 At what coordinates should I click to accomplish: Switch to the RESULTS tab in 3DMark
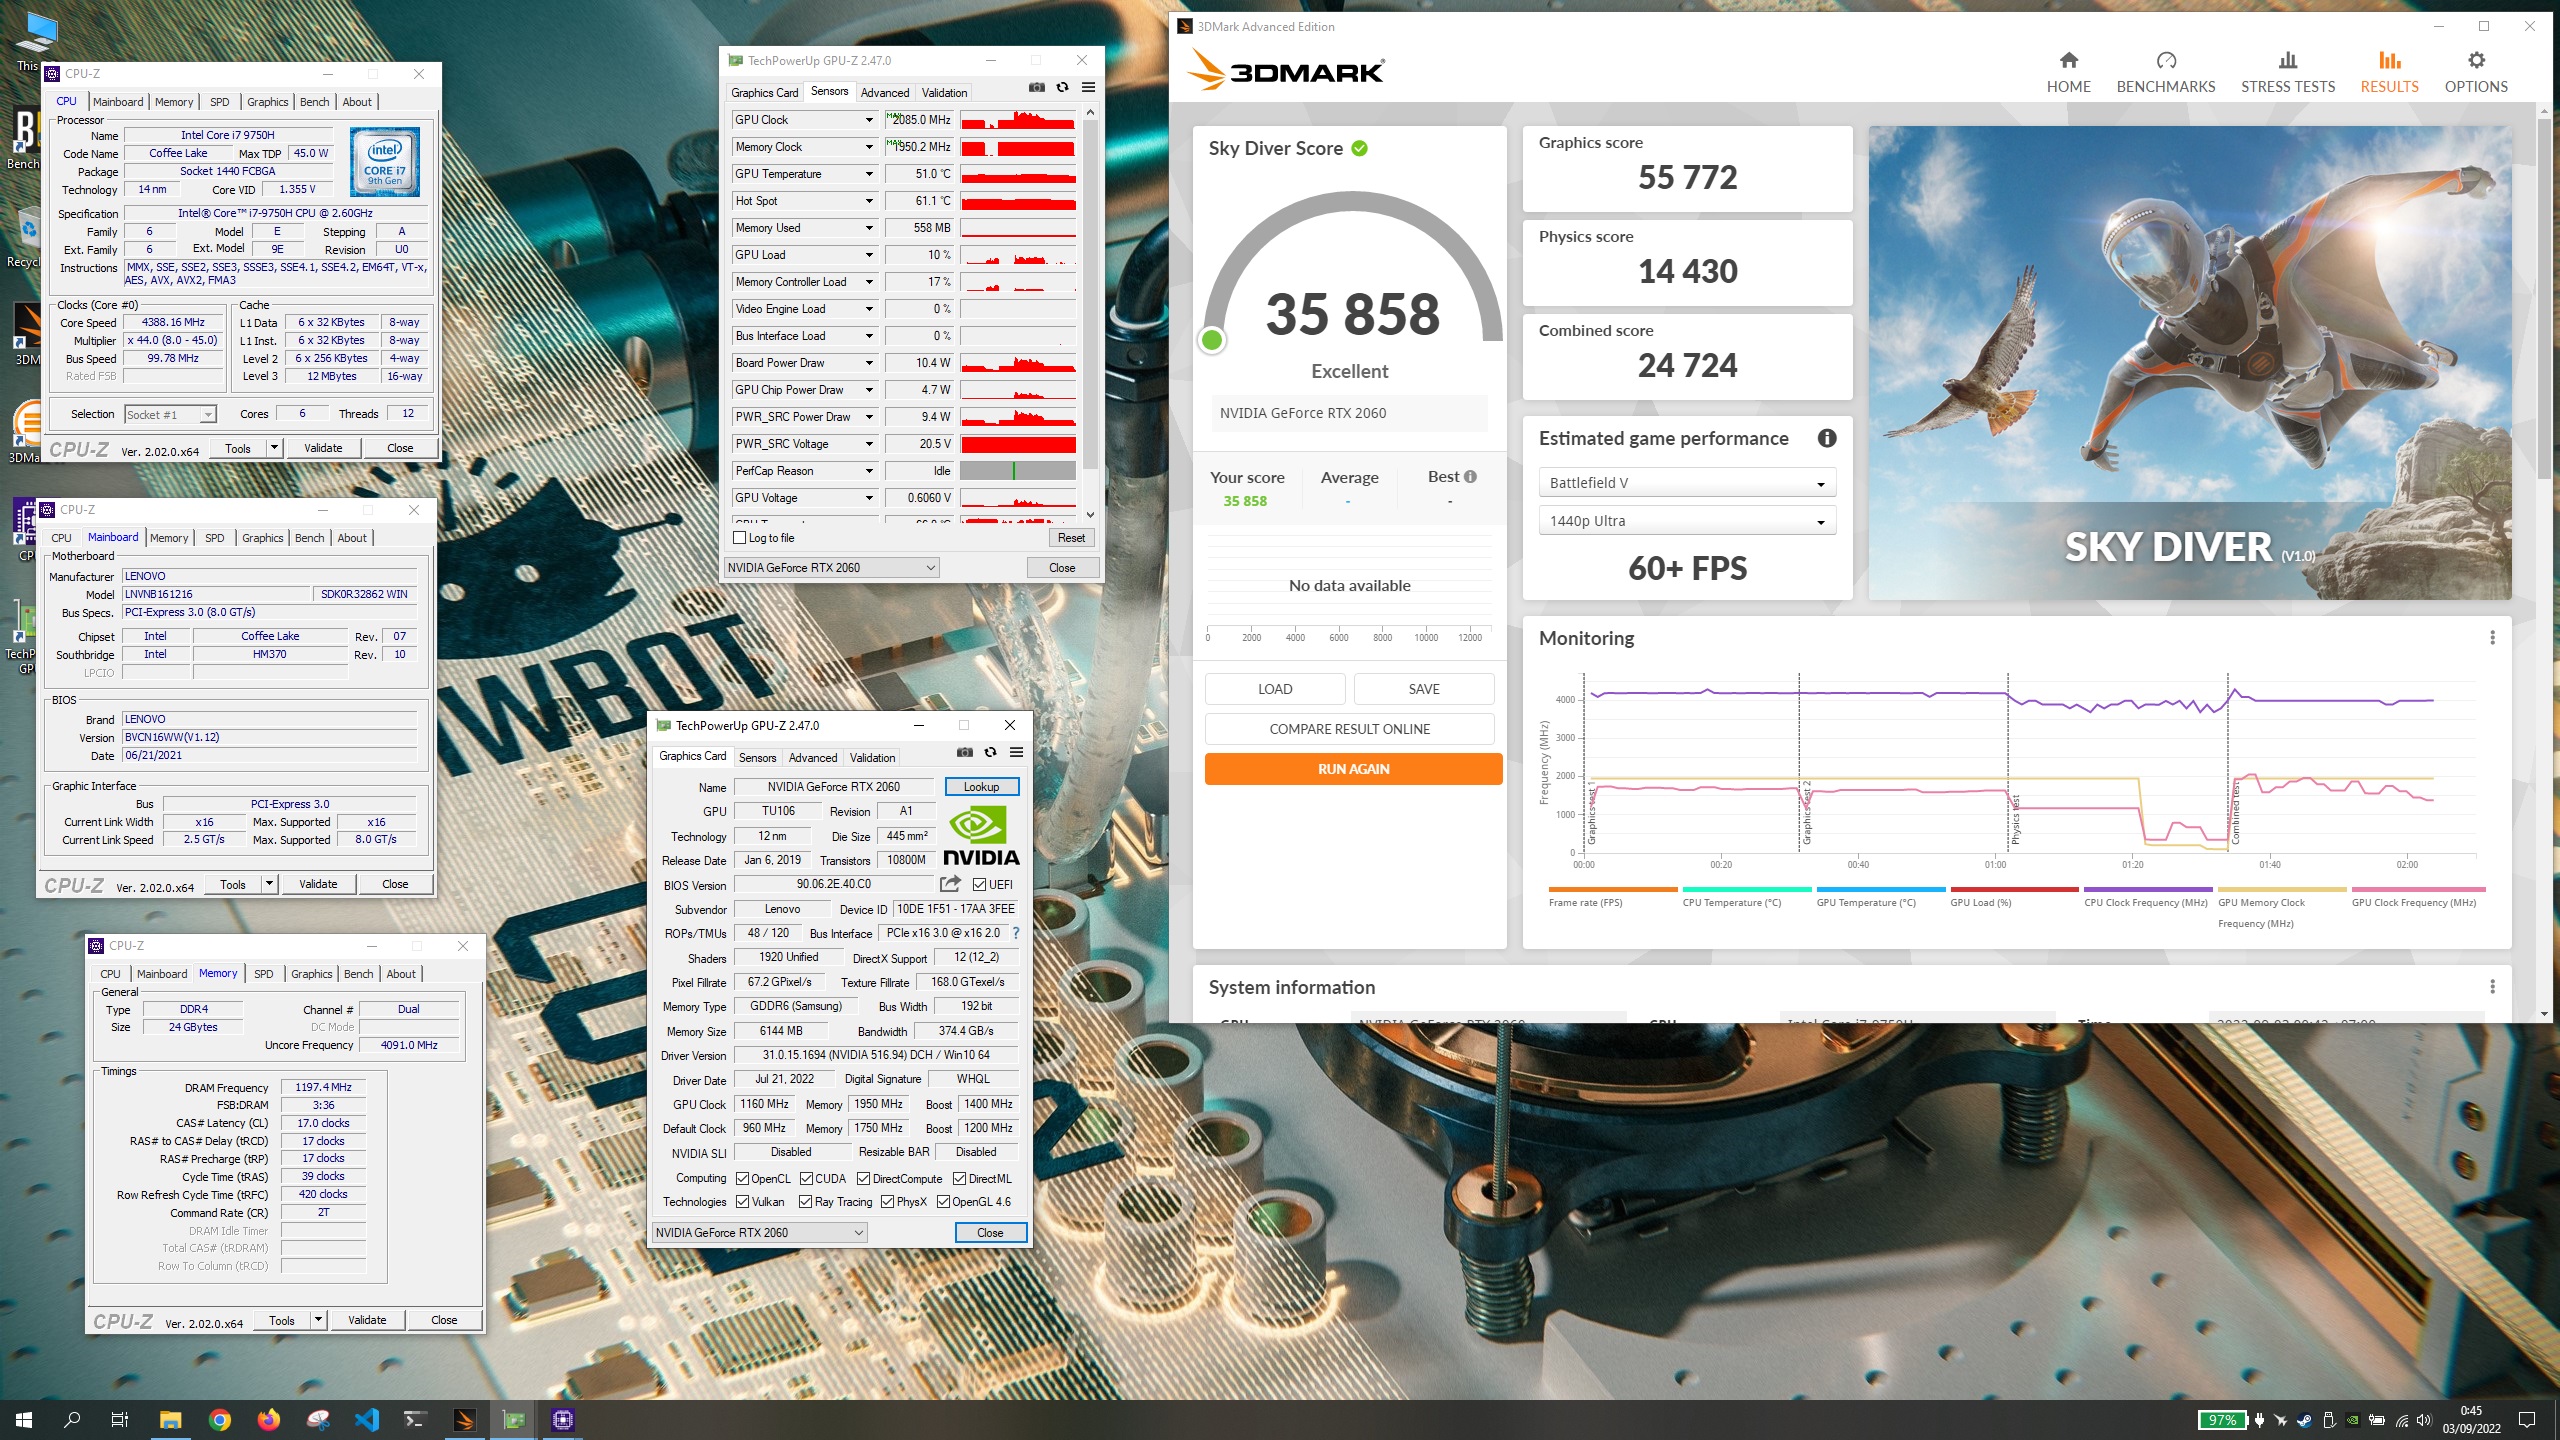click(x=2389, y=72)
